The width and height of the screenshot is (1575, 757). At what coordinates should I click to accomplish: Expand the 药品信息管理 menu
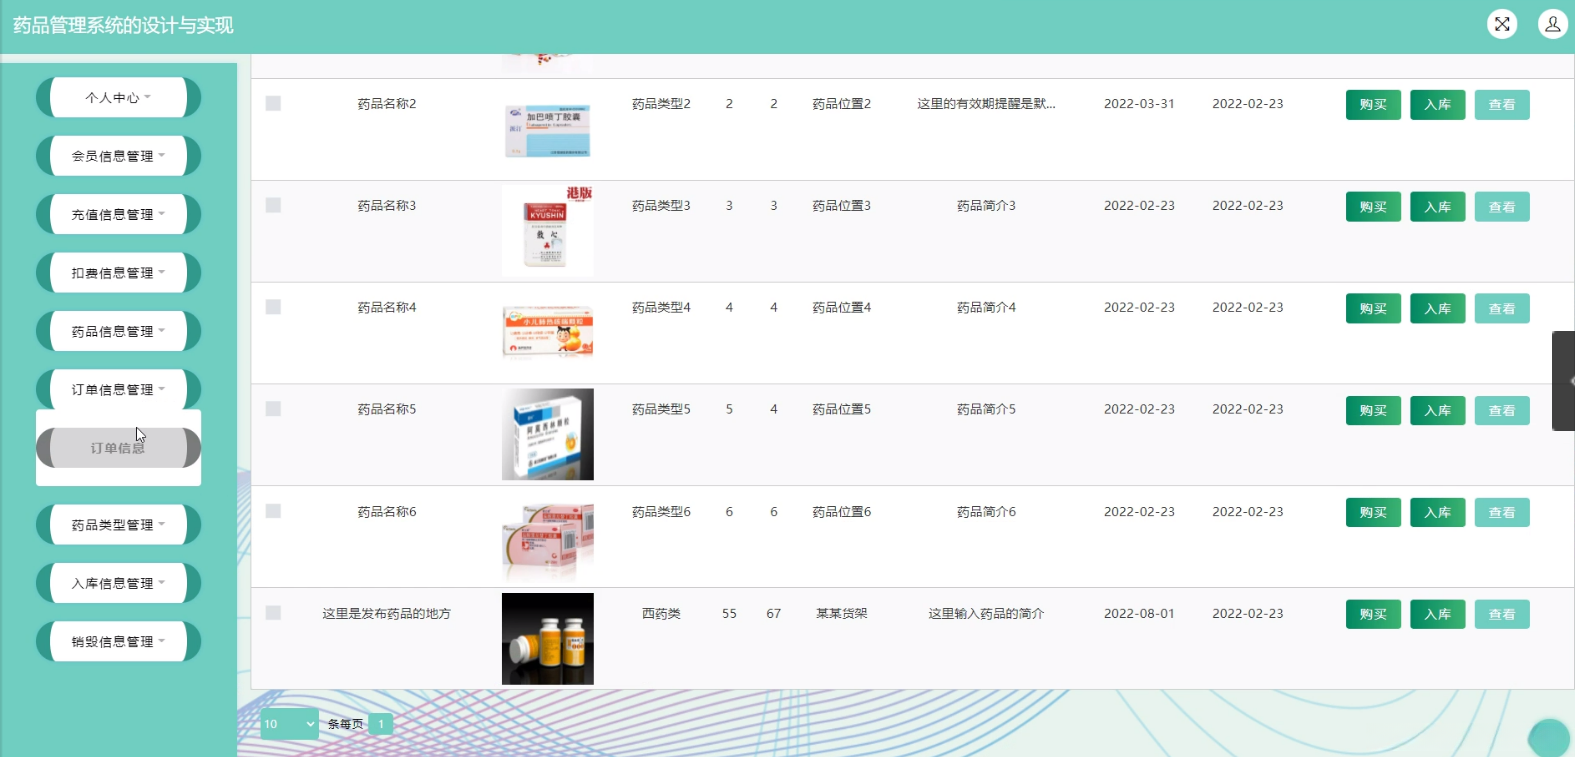pos(118,331)
